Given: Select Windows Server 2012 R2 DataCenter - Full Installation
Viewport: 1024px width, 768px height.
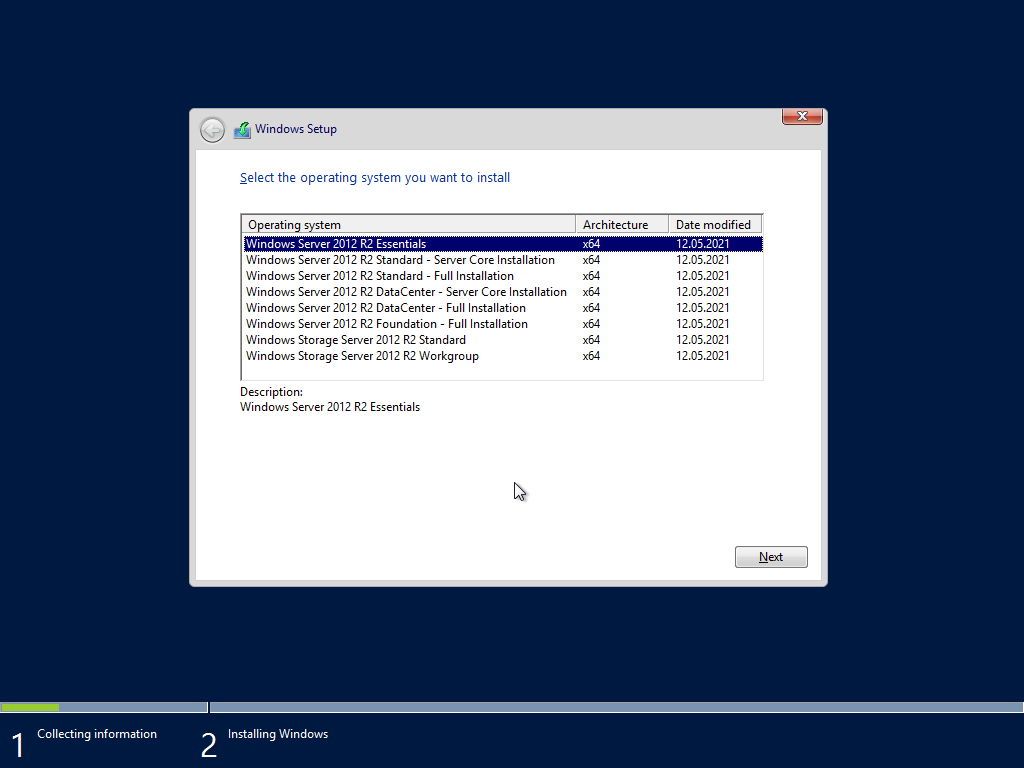Looking at the screenshot, I should (x=503, y=308).
